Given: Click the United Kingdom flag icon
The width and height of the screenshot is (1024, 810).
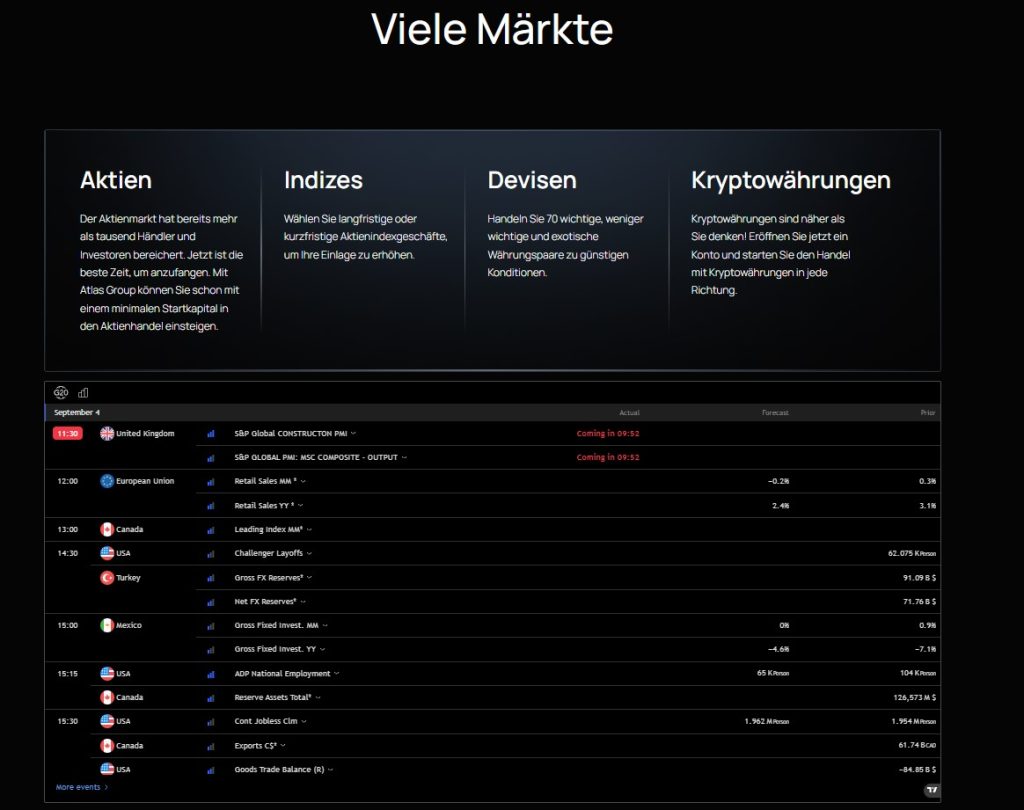Looking at the screenshot, I should tap(107, 433).
